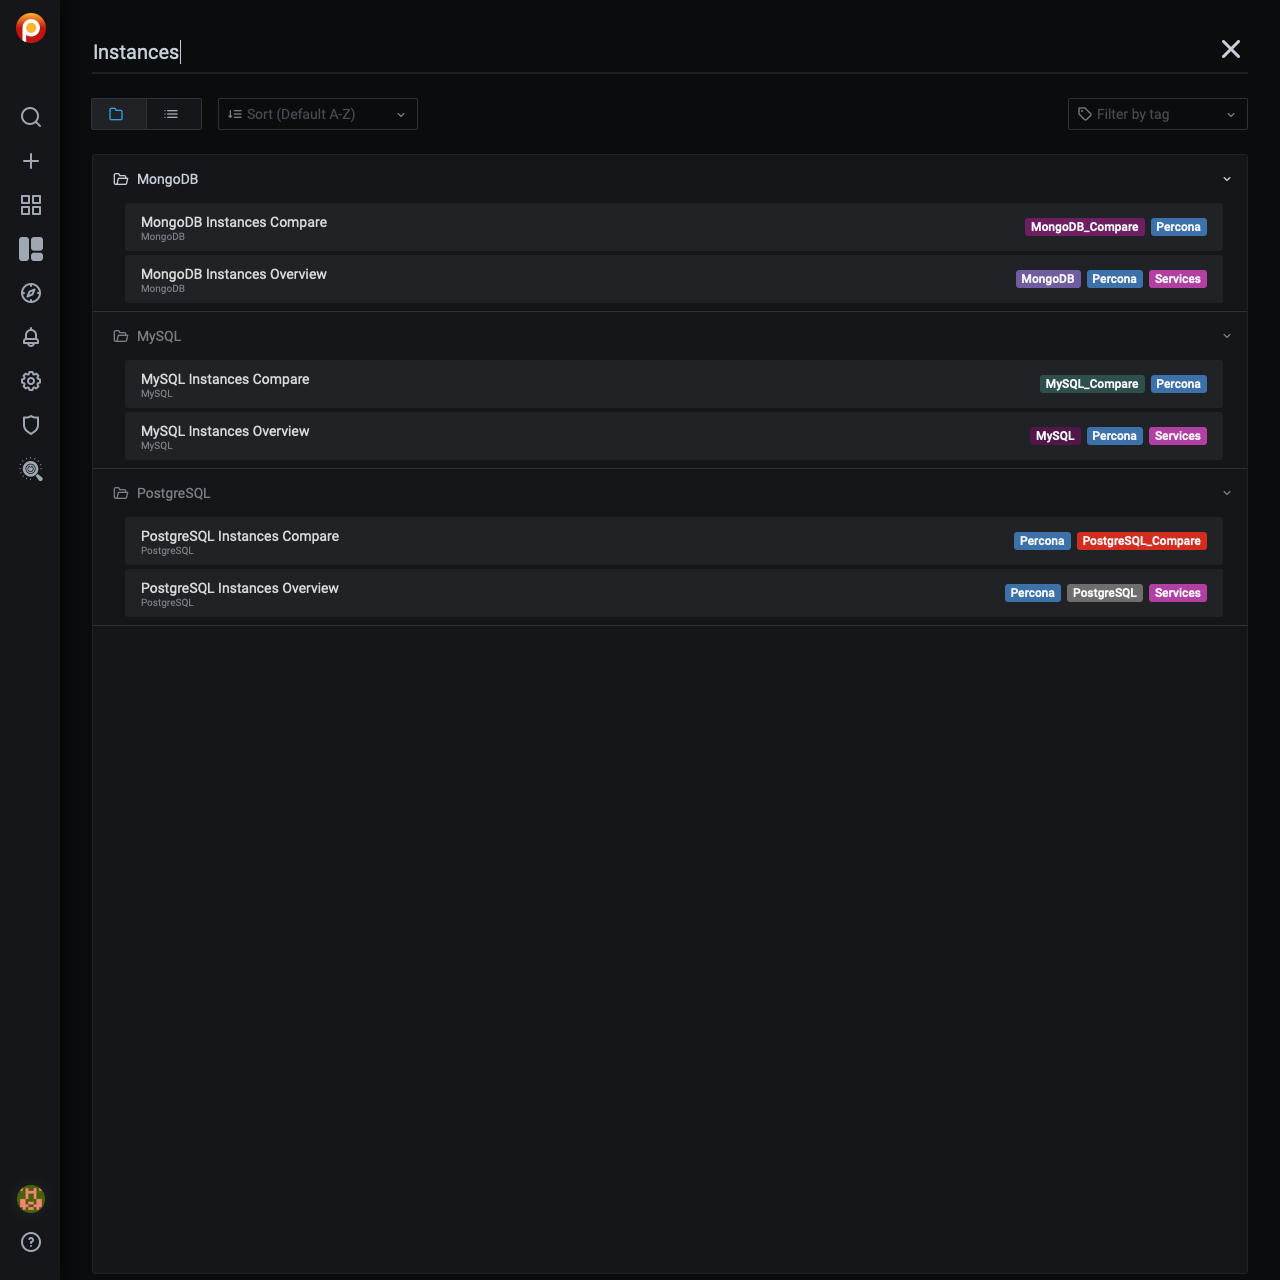Click the Percona PMM logo
Viewport: 1280px width, 1280px height.
31,28
